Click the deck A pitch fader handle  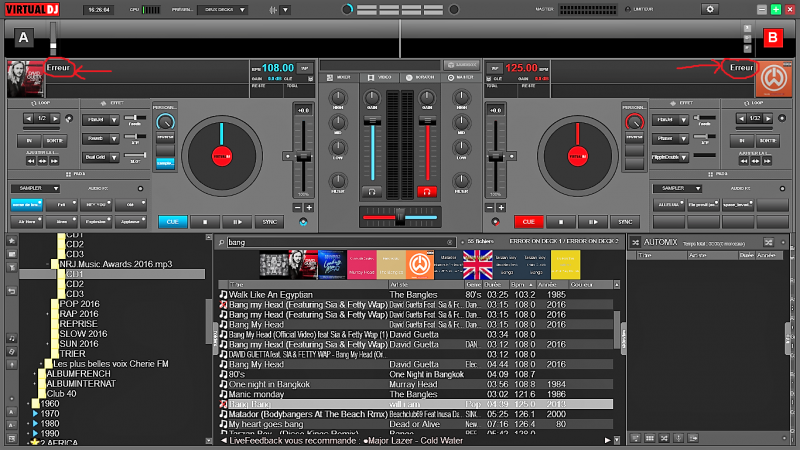304,157
